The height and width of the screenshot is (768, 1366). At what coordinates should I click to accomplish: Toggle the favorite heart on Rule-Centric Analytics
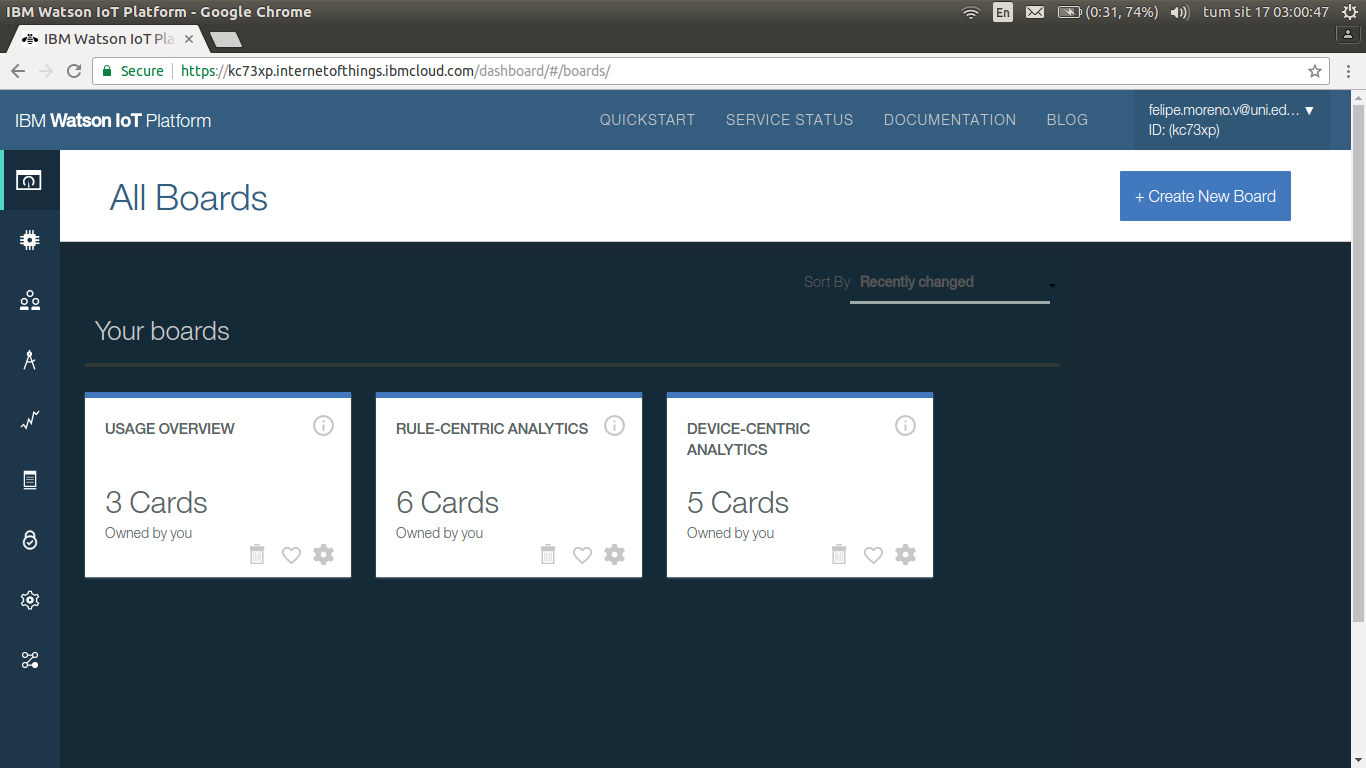pyautogui.click(x=582, y=555)
